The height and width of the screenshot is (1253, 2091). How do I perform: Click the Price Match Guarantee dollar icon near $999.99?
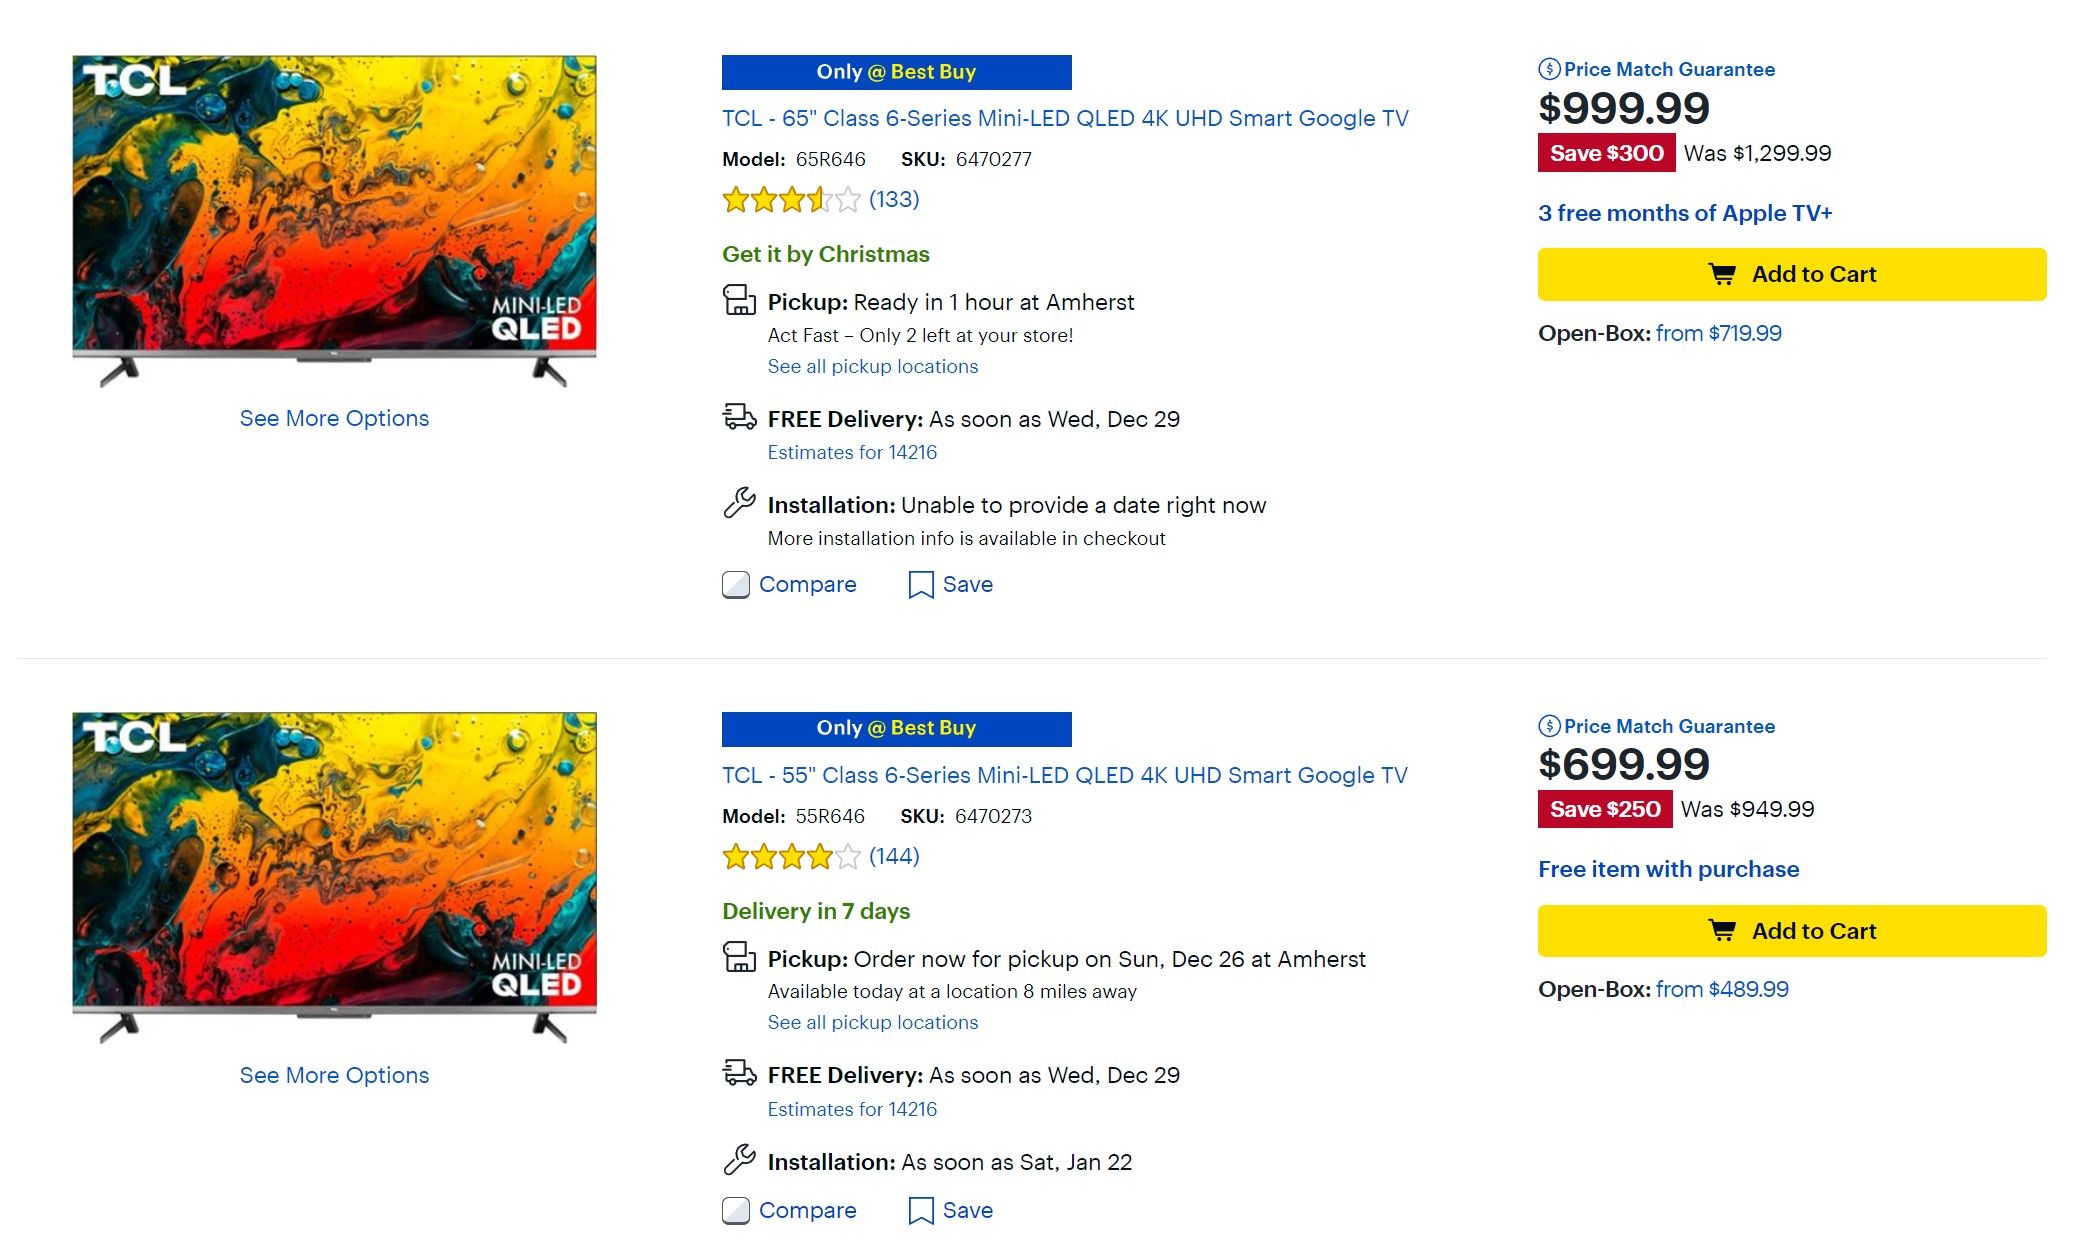point(1548,69)
